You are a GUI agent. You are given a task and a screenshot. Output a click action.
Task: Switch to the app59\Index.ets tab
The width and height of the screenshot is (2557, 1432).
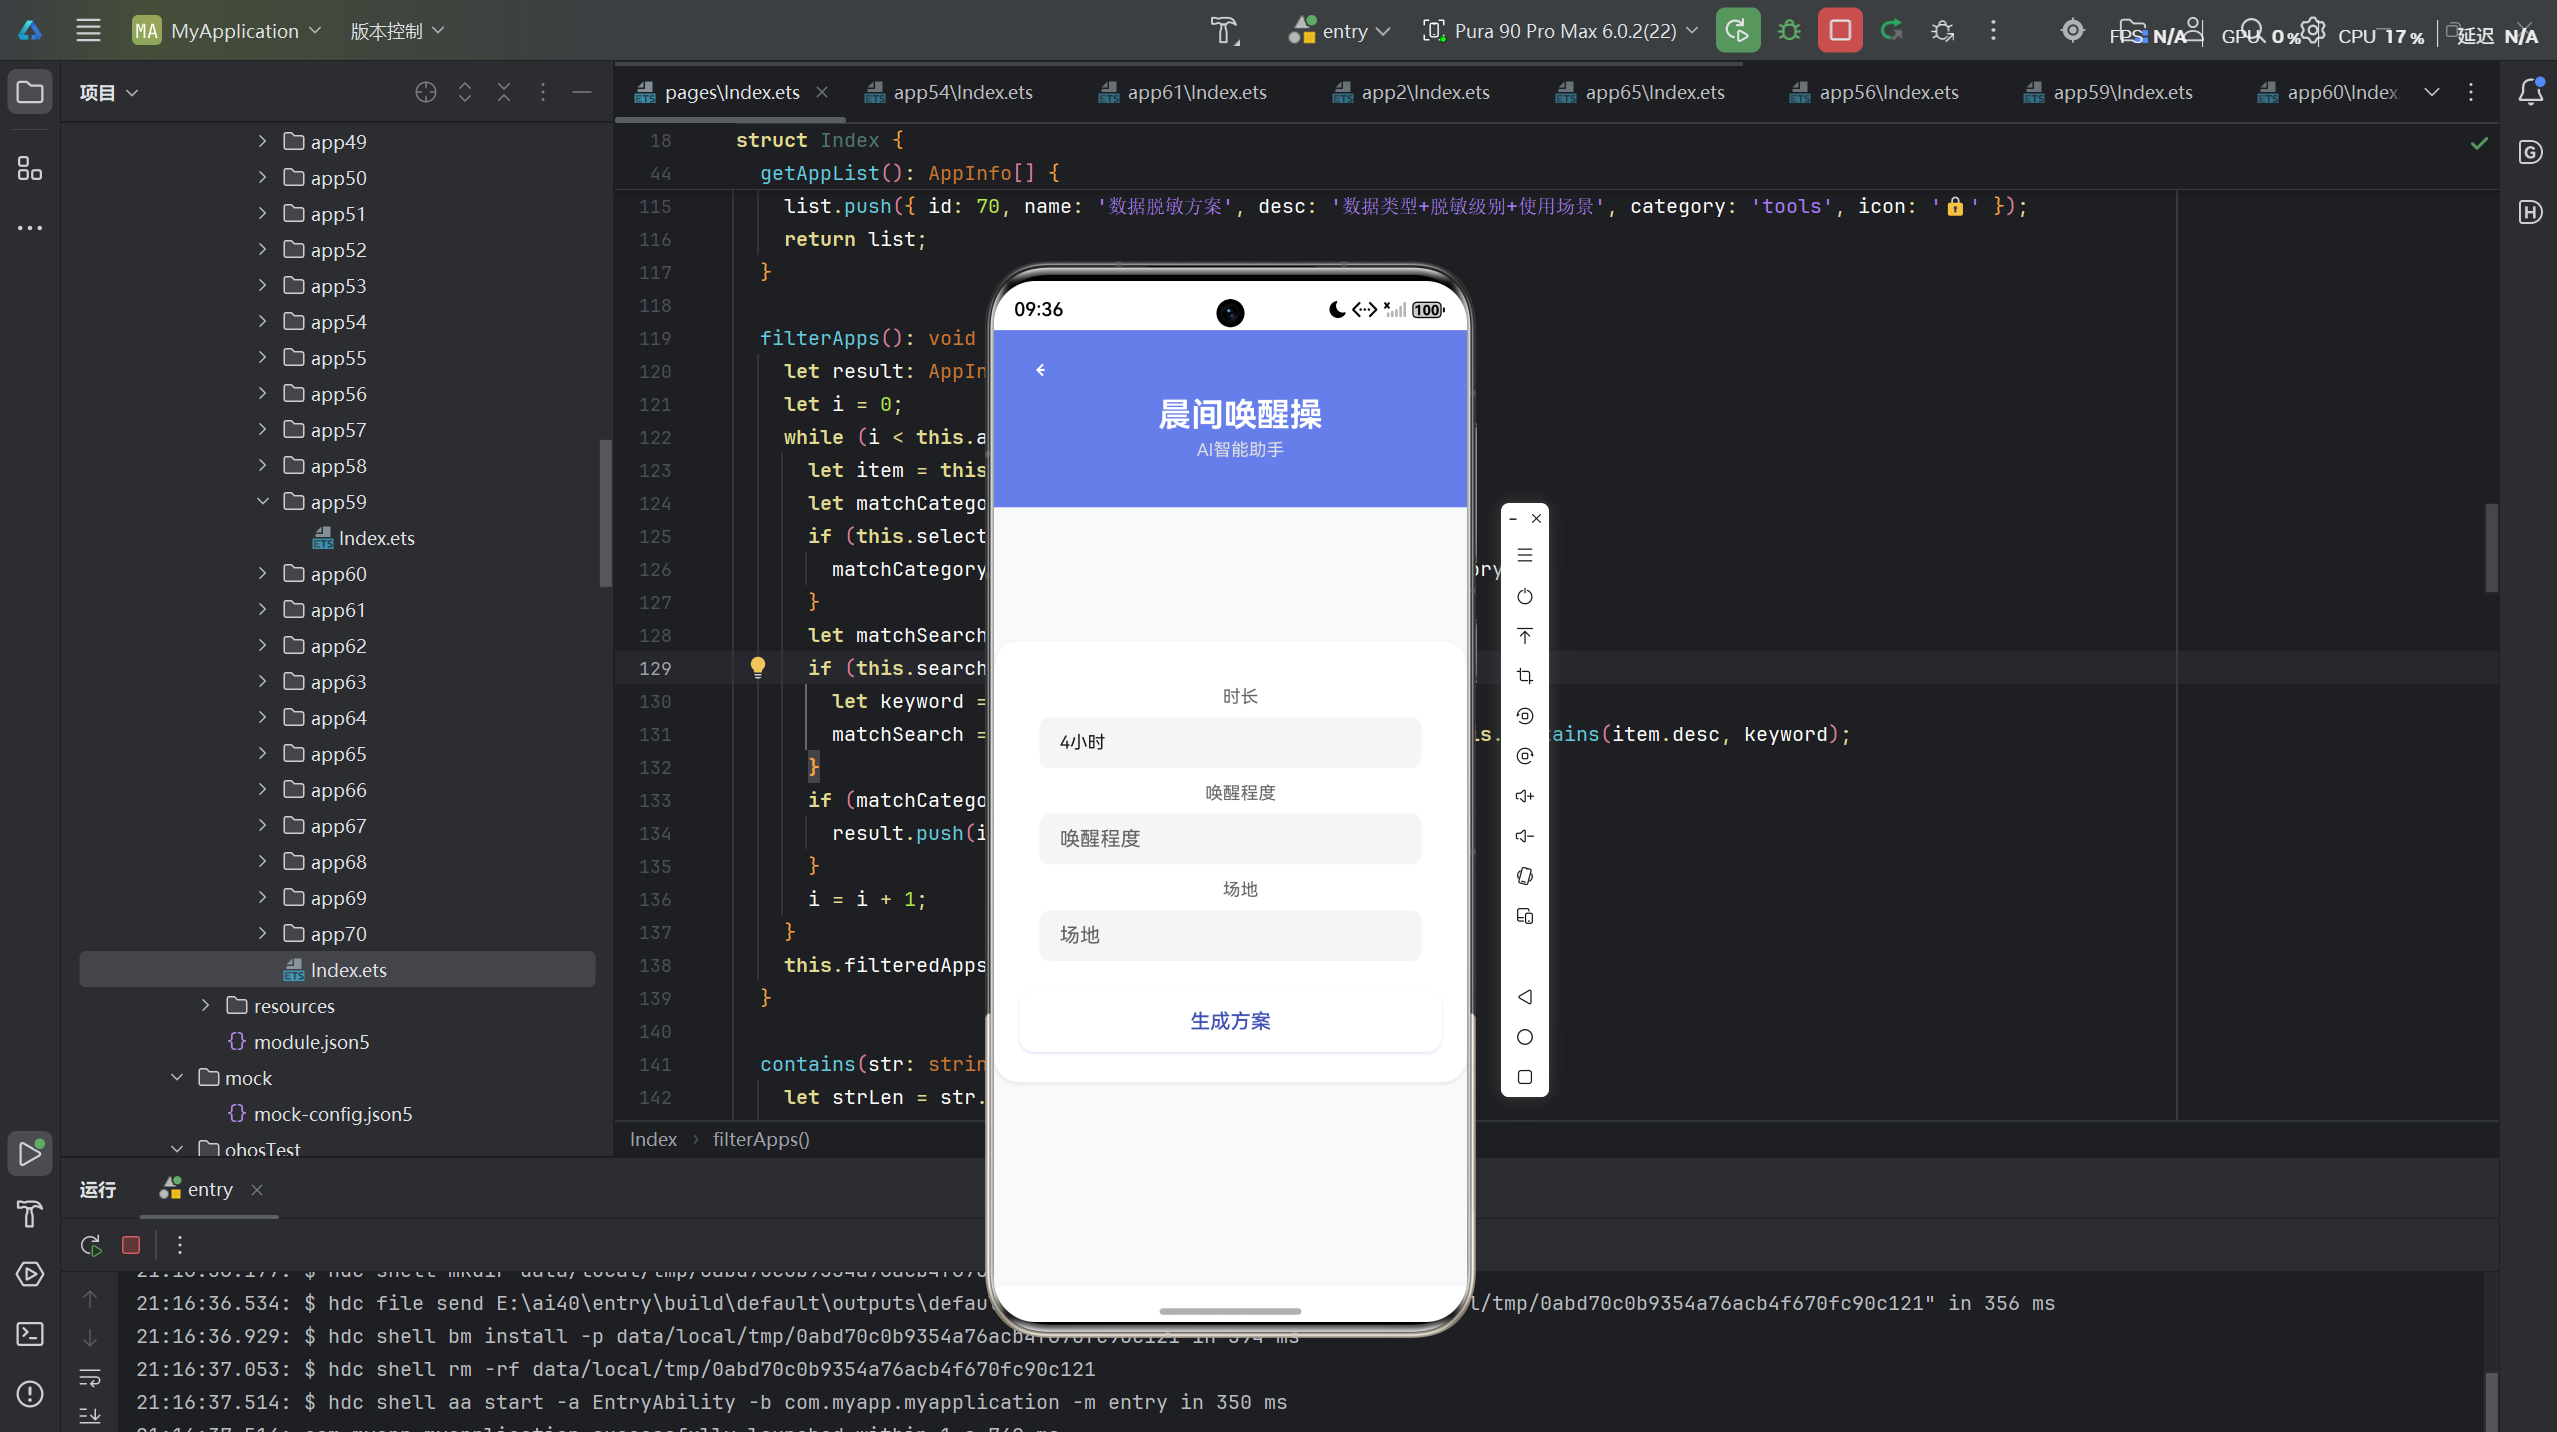(2109, 92)
